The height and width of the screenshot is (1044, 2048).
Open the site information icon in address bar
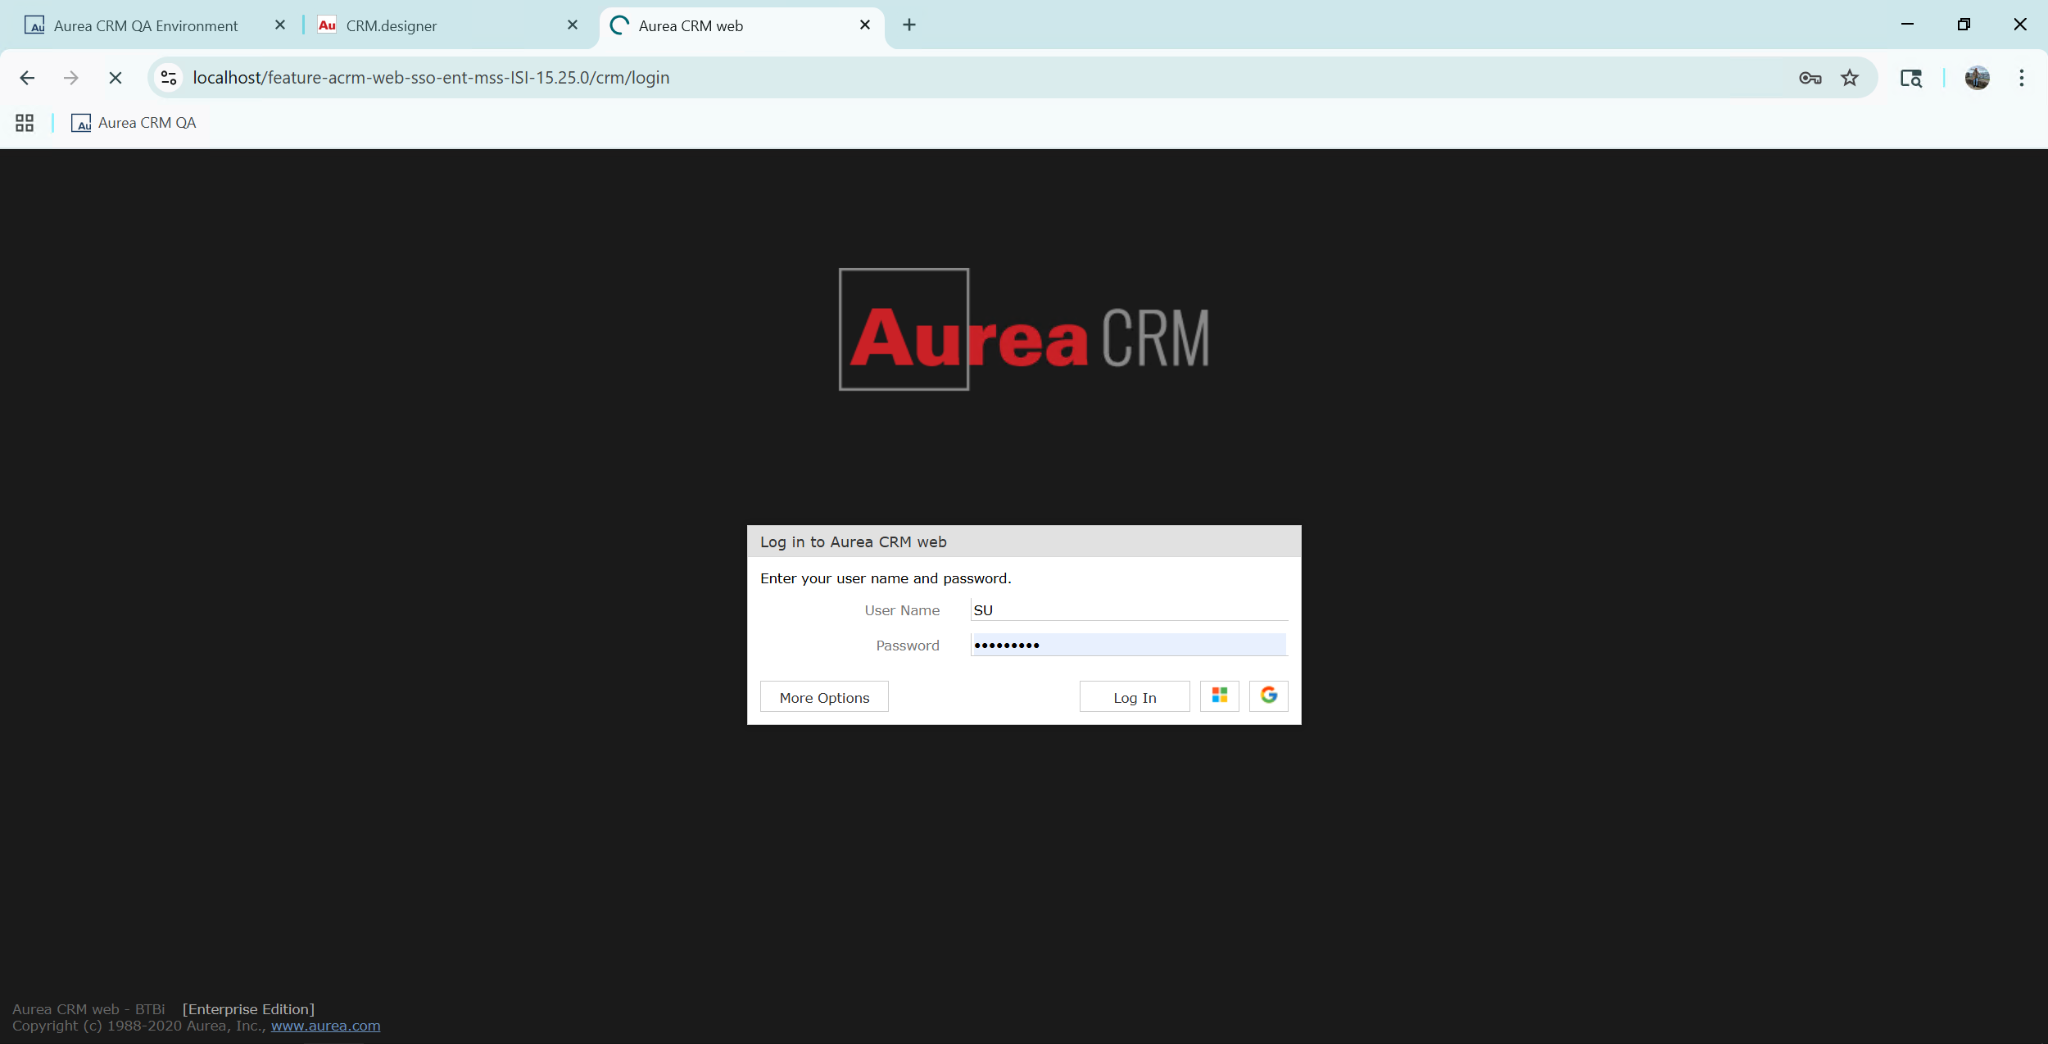169,78
